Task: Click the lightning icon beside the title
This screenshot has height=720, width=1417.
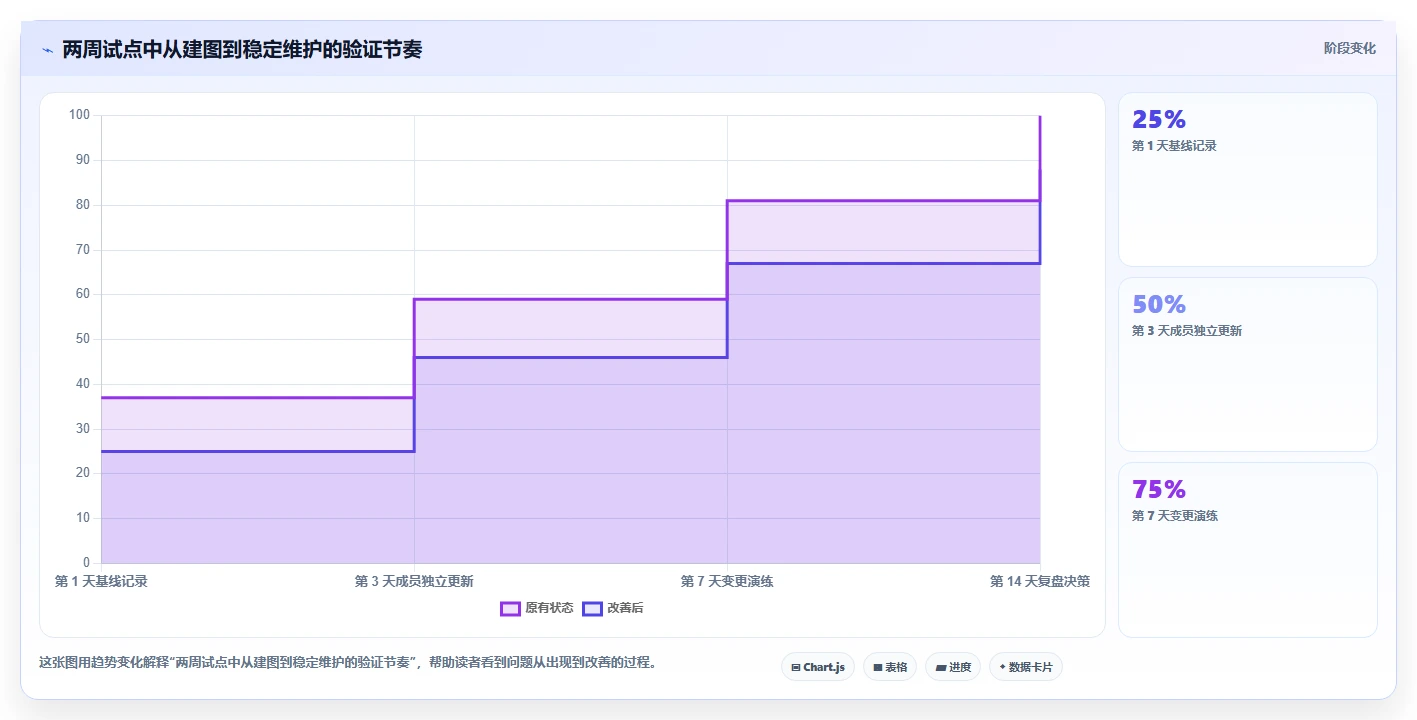Action: (x=47, y=50)
